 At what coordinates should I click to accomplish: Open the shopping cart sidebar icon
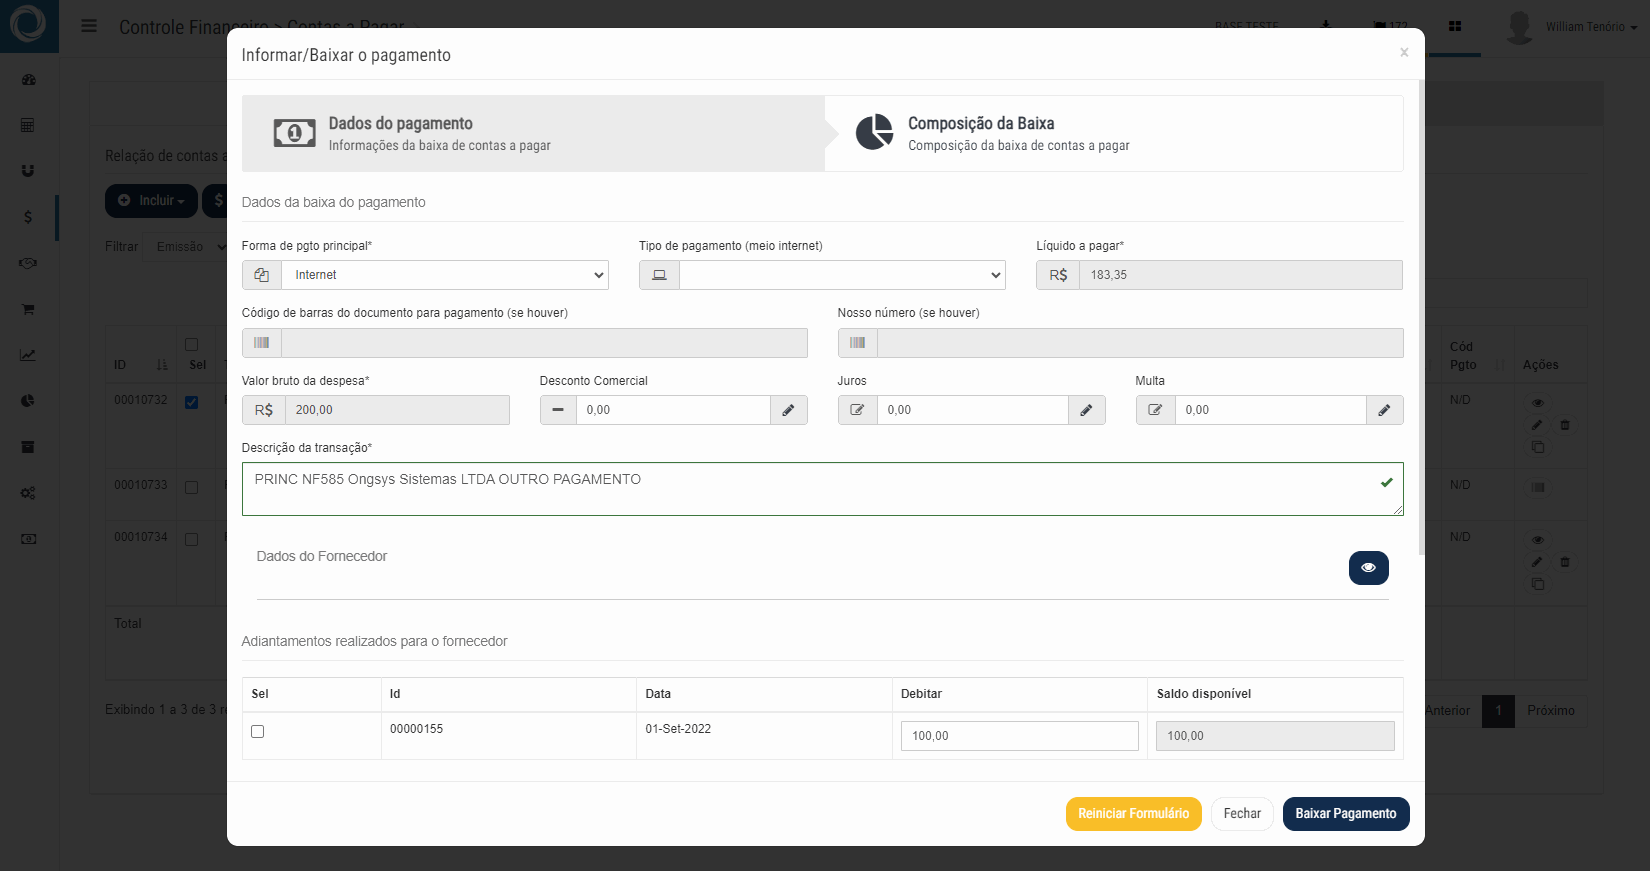pos(28,309)
